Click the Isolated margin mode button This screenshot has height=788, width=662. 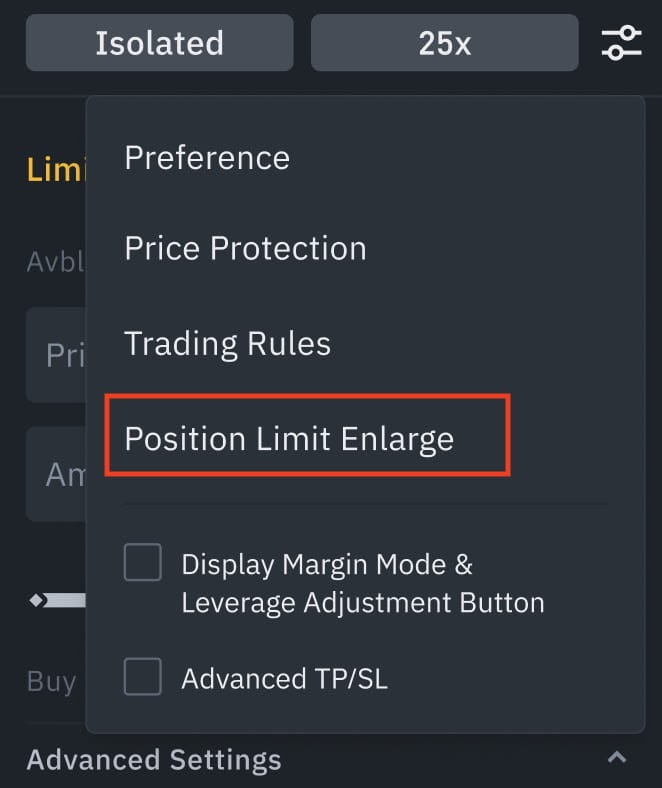click(x=159, y=43)
